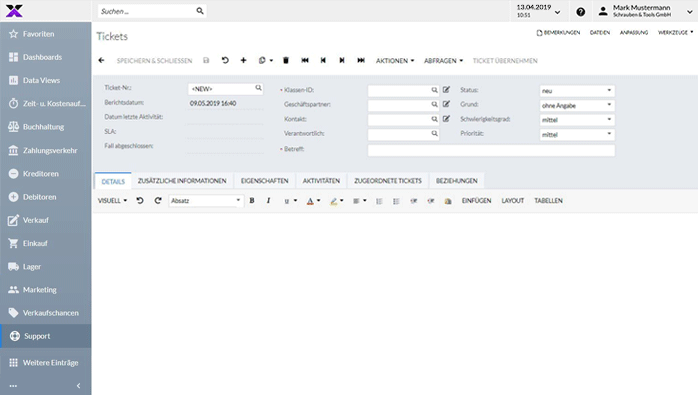Viewport: 698px width, 395px height.
Task: Open the Favoriten sidebar entry
Action: [45, 34]
